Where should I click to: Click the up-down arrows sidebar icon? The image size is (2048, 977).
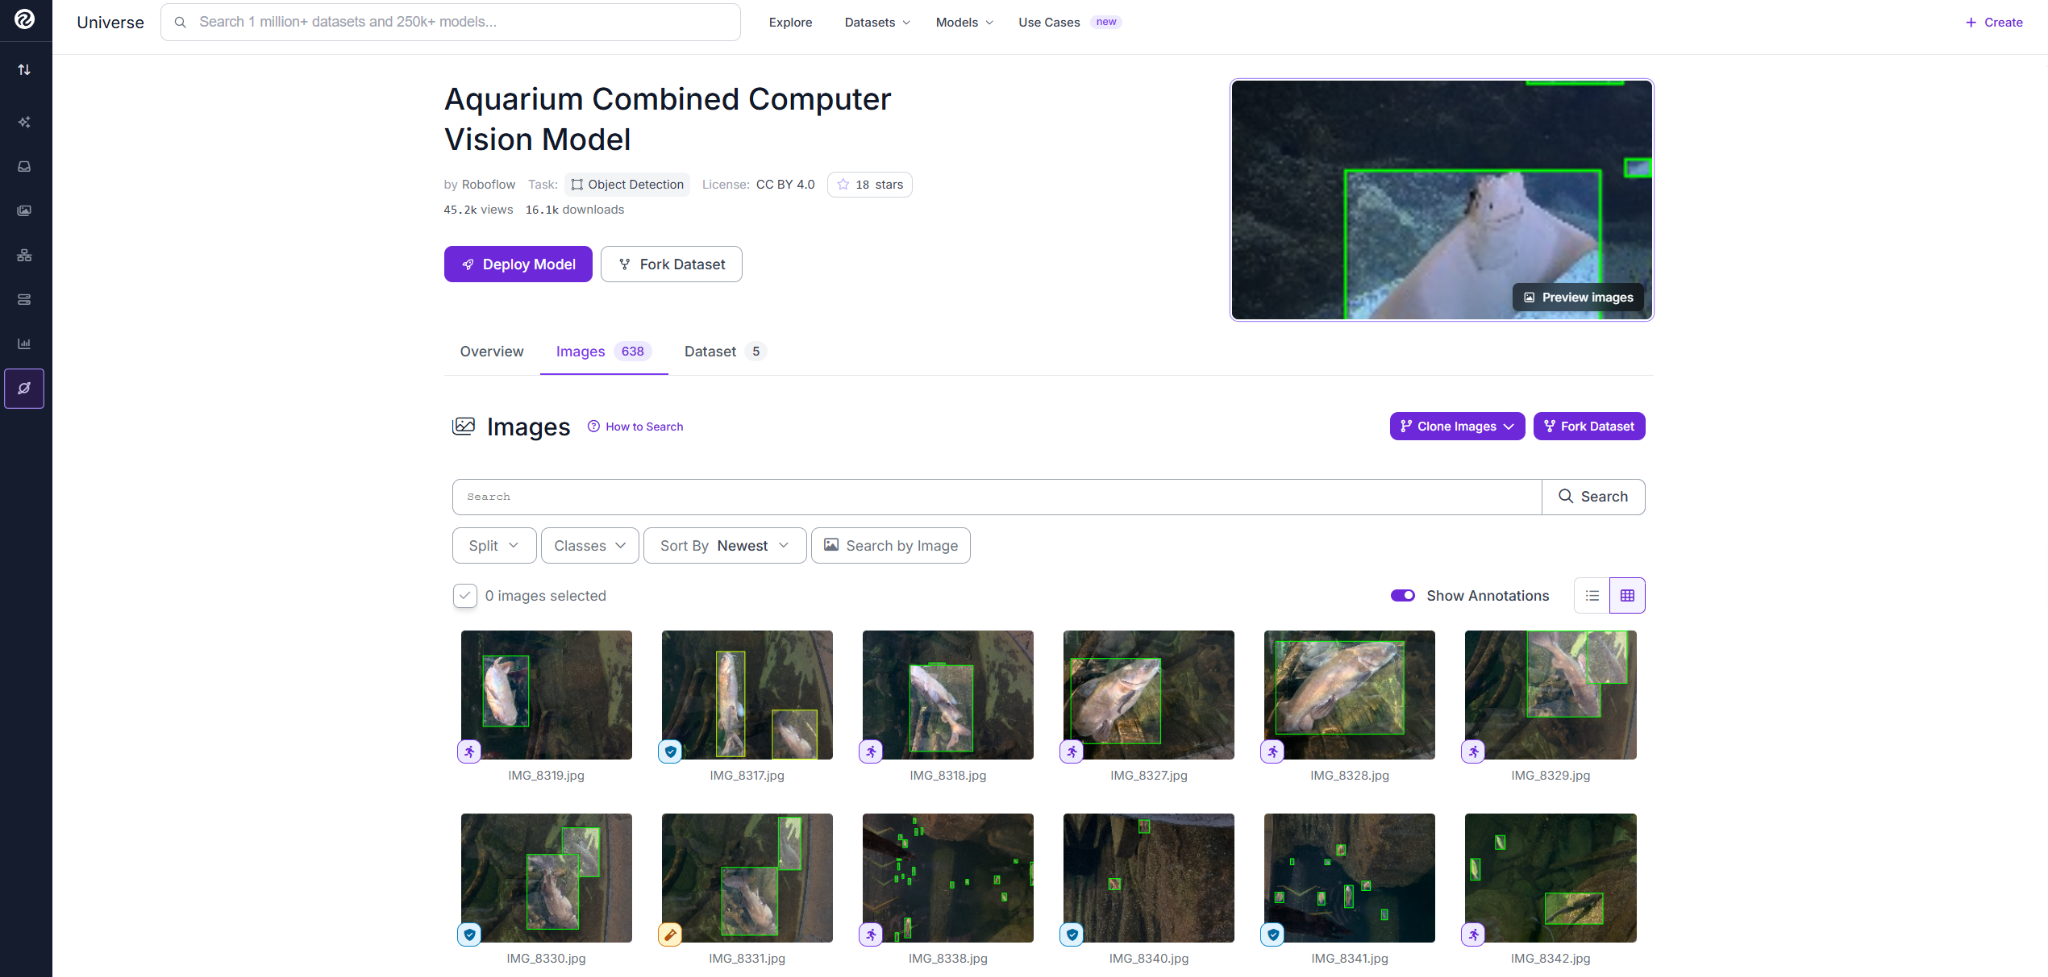pos(24,70)
